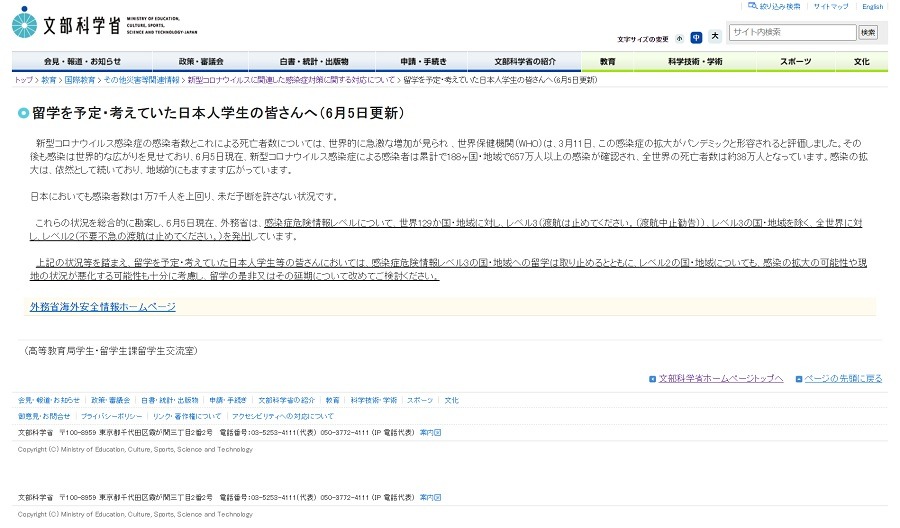Open footer link 申請・手続き
The image size is (900, 528).
point(228,401)
